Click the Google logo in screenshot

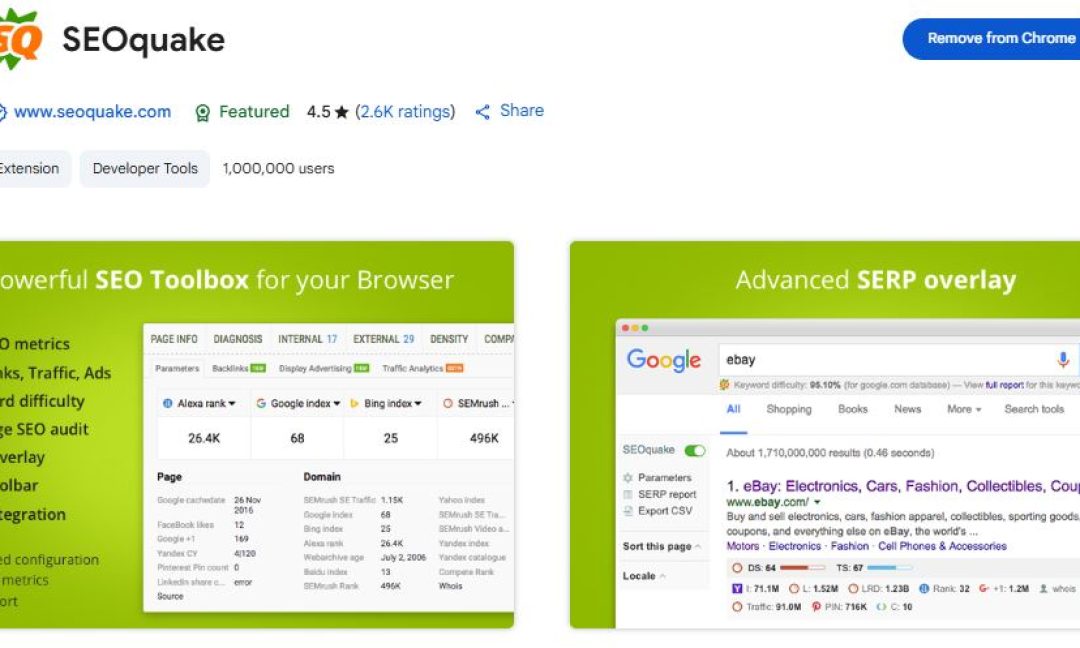(x=663, y=359)
